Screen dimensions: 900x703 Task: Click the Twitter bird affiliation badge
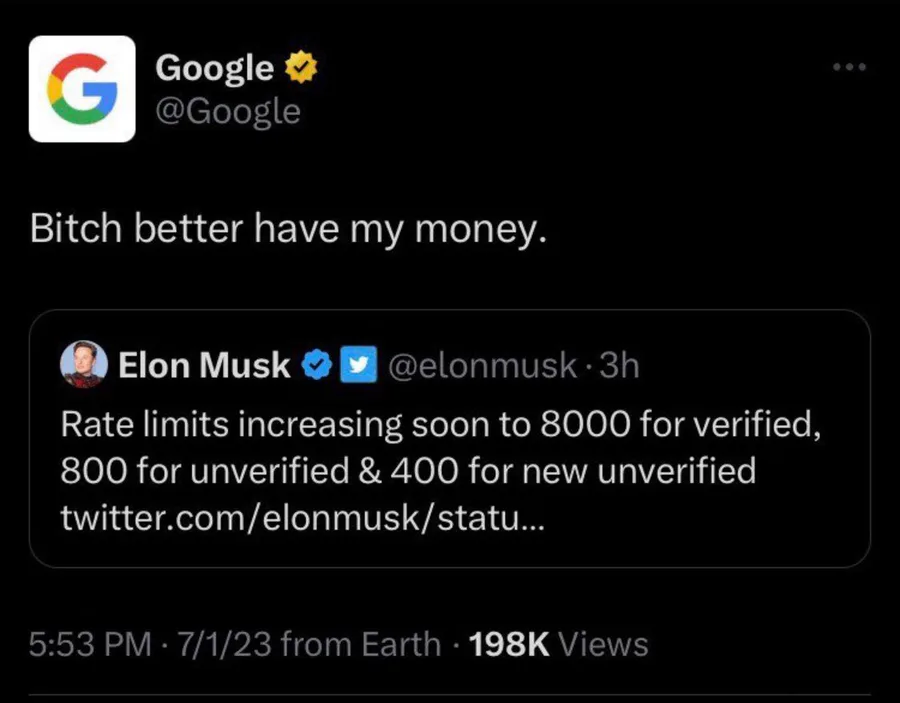pos(358,364)
